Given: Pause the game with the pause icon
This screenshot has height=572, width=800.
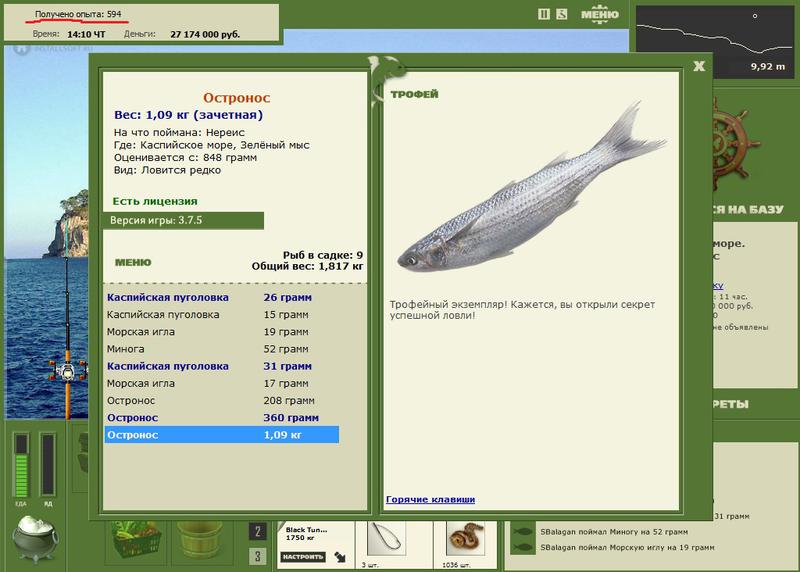Looking at the screenshot, I should pos(544,14).
